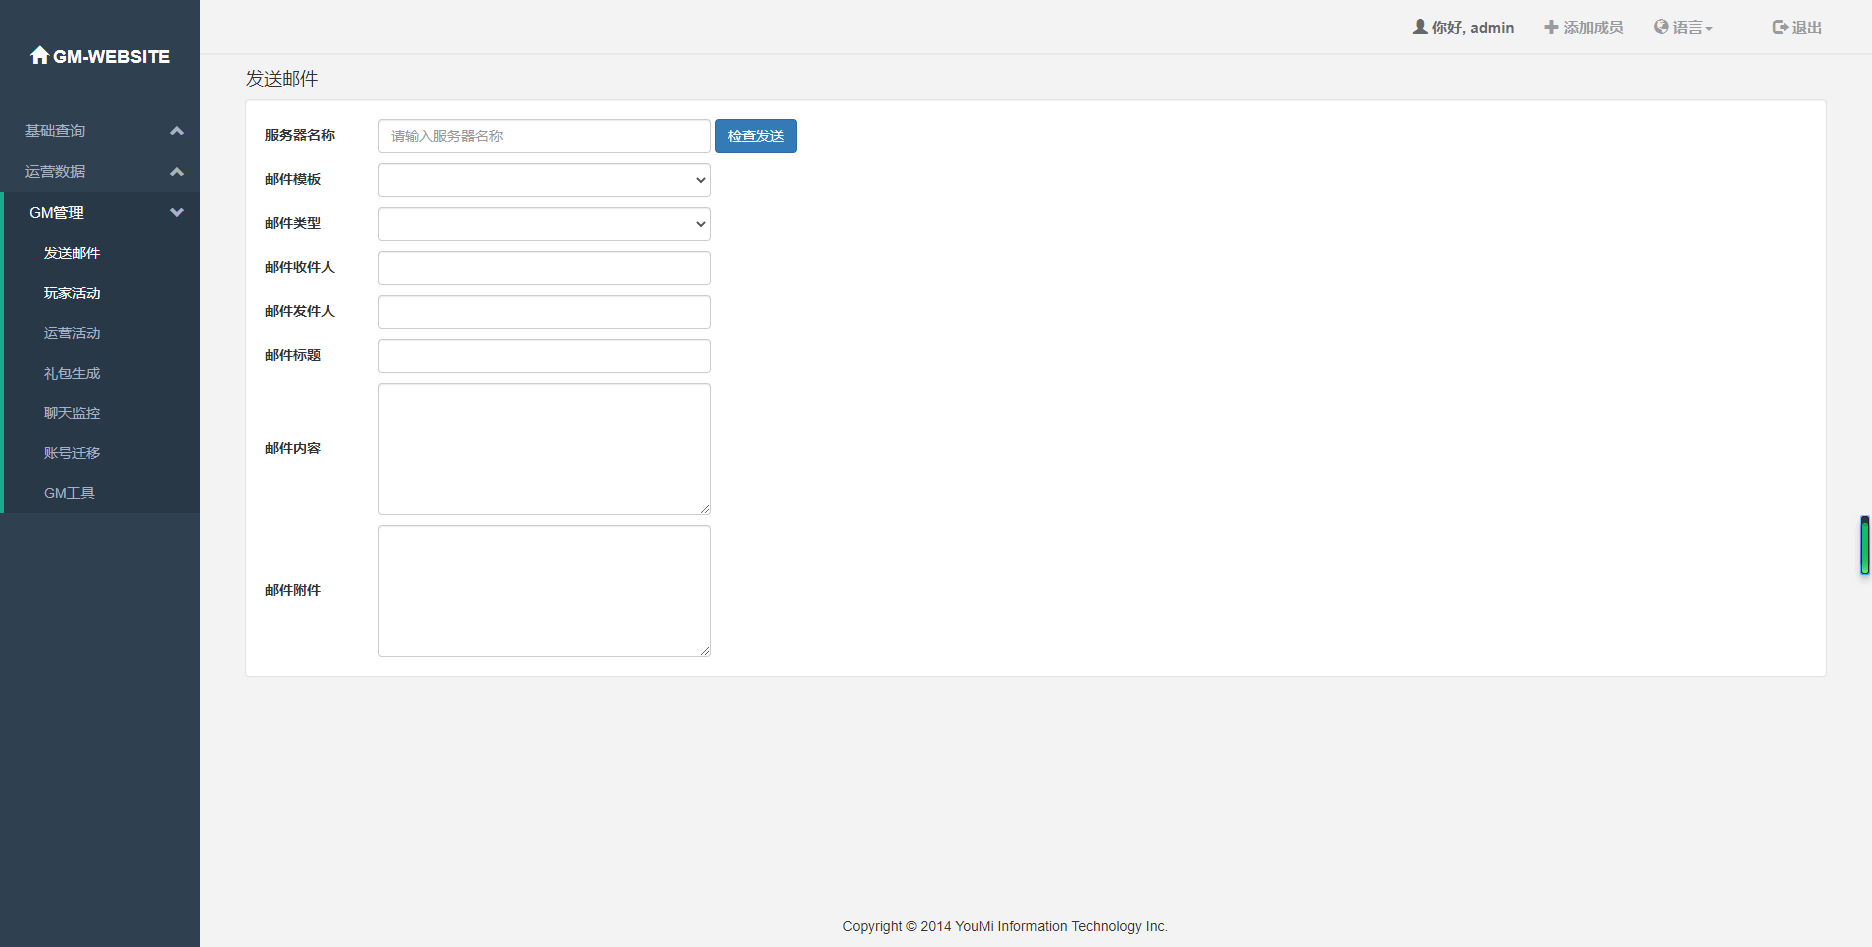Open the 邮件类型 dropdown
Screen dimensions: 1872x947
[544, 224]
